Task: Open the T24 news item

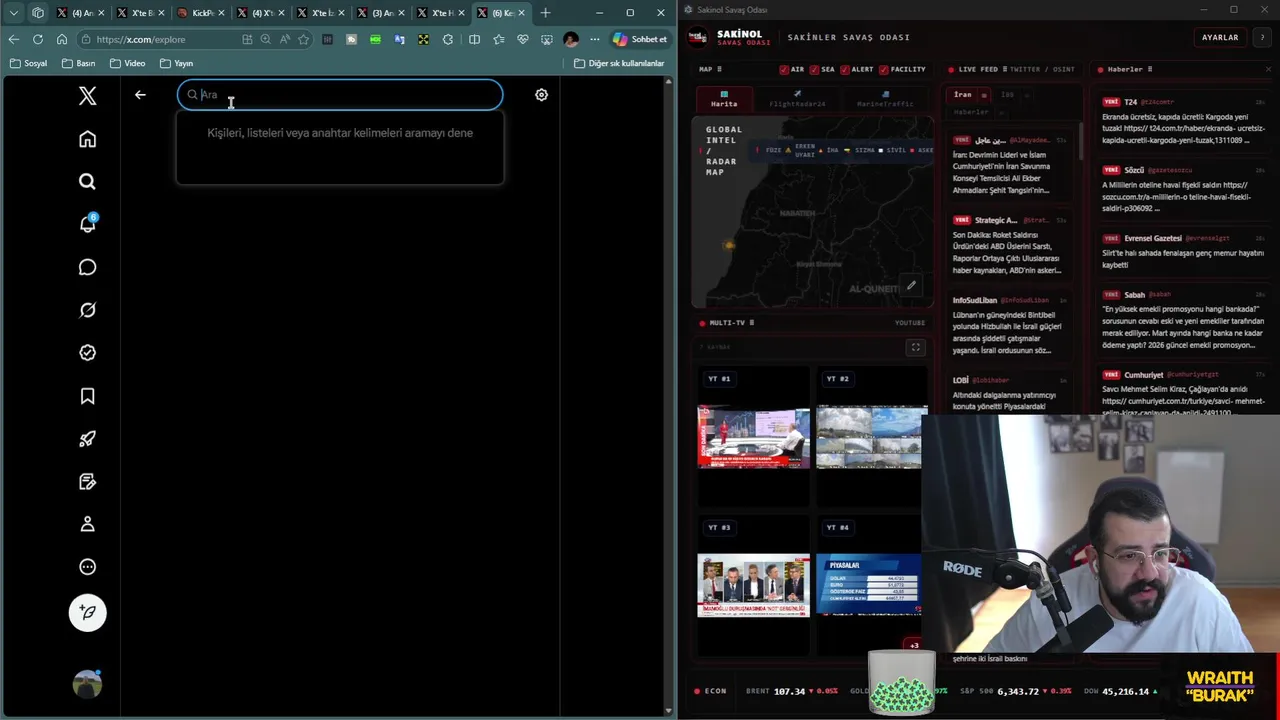Action: [x=1183, y=121]
